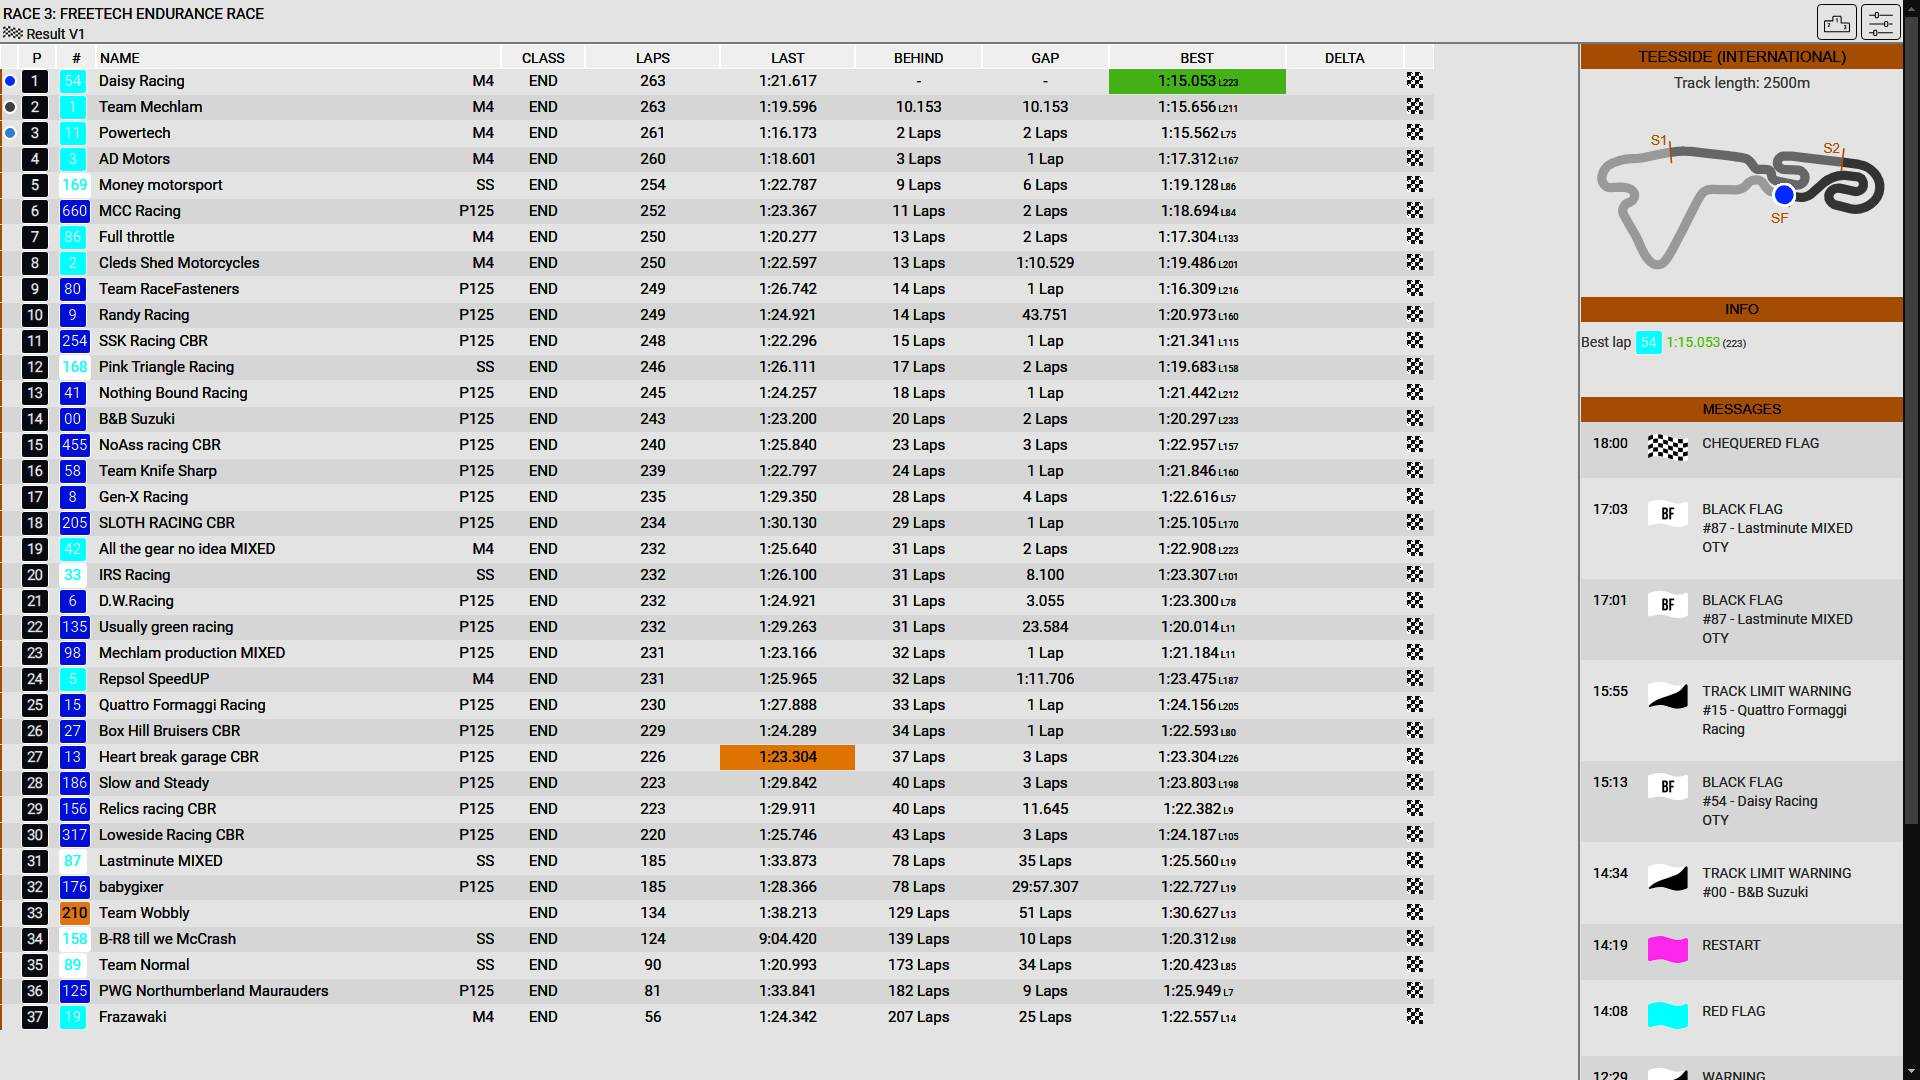Screen dimensions: 1920x1080
Task: Click chequered flag icon for Daisy Racing row
Action: coord(1414,81)
